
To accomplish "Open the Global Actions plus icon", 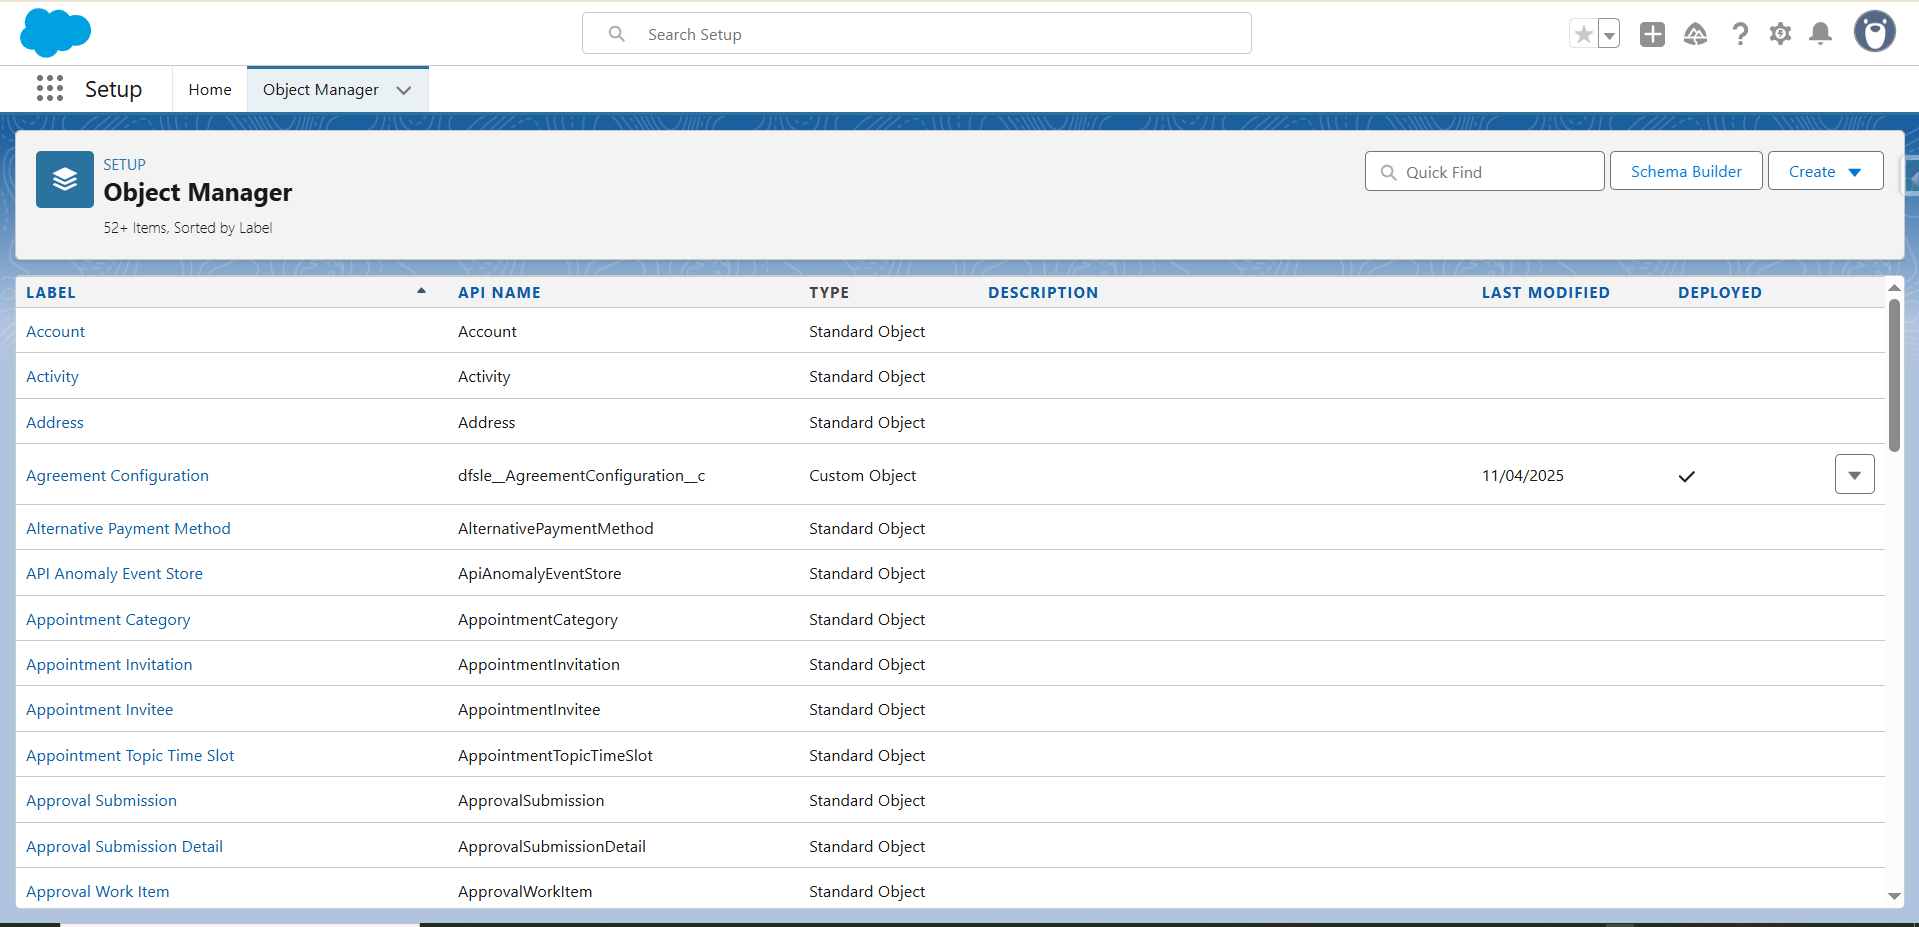I will [1652, 35].
